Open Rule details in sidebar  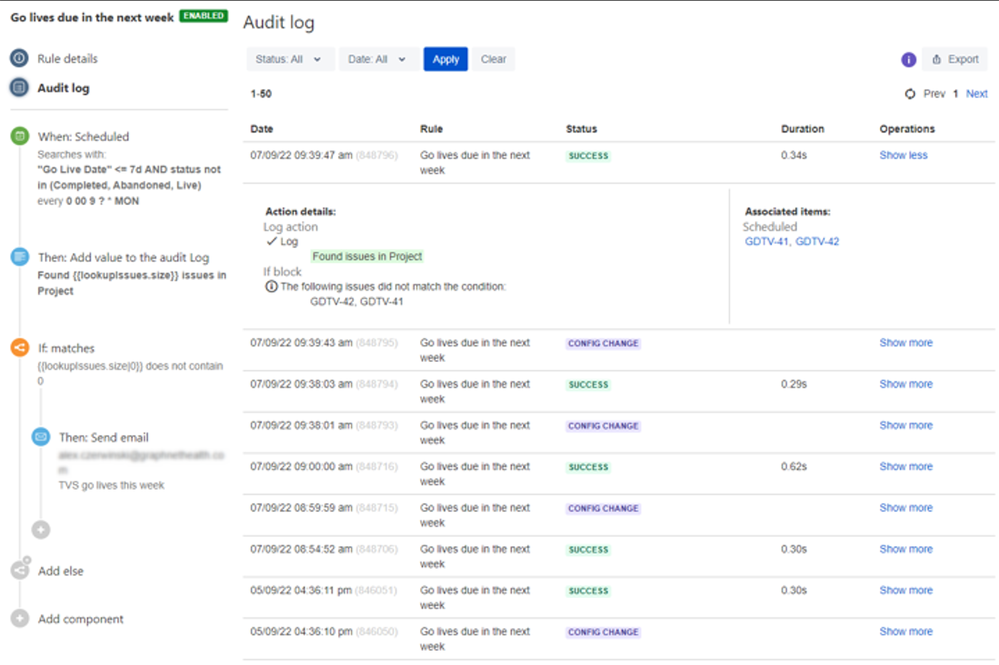coord(67,59)
